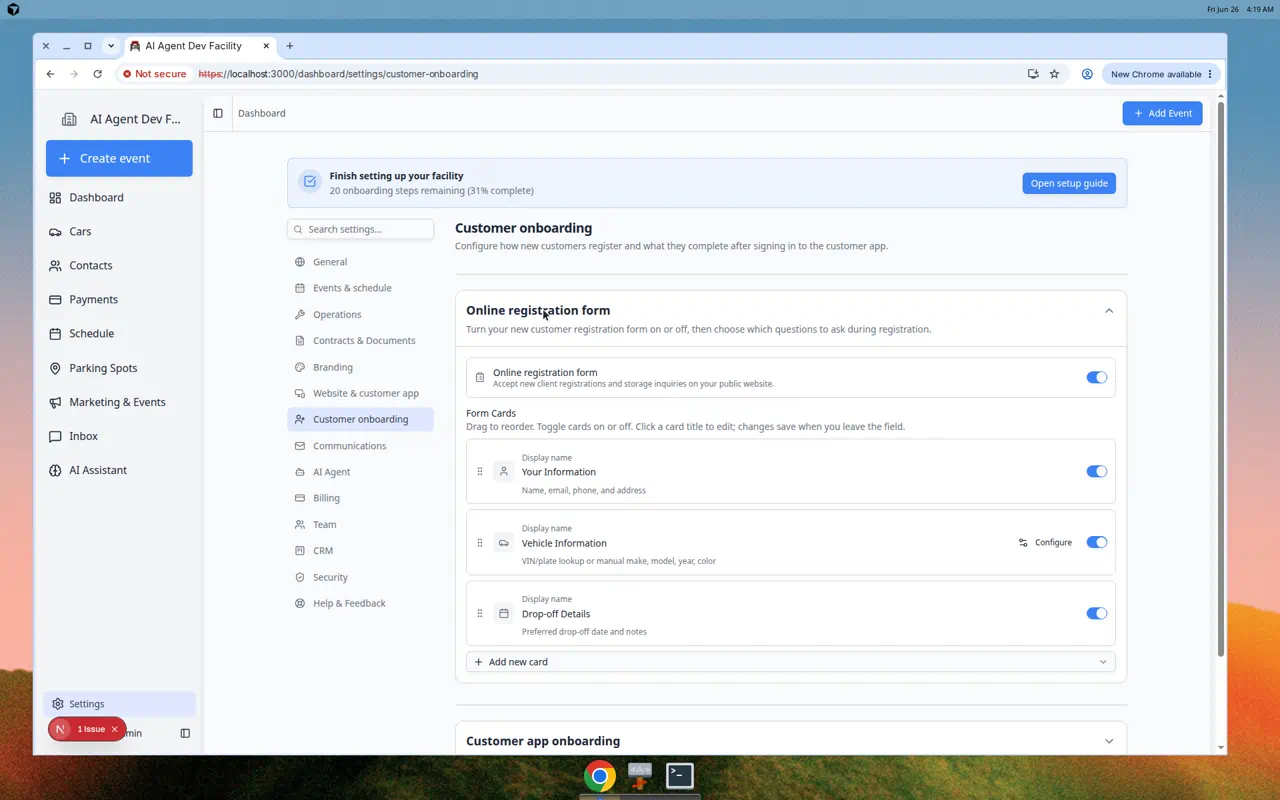Click the car icon on Vehicle Information card
The height and width of the screenshot is (800, 1280).
coord(504,542)
